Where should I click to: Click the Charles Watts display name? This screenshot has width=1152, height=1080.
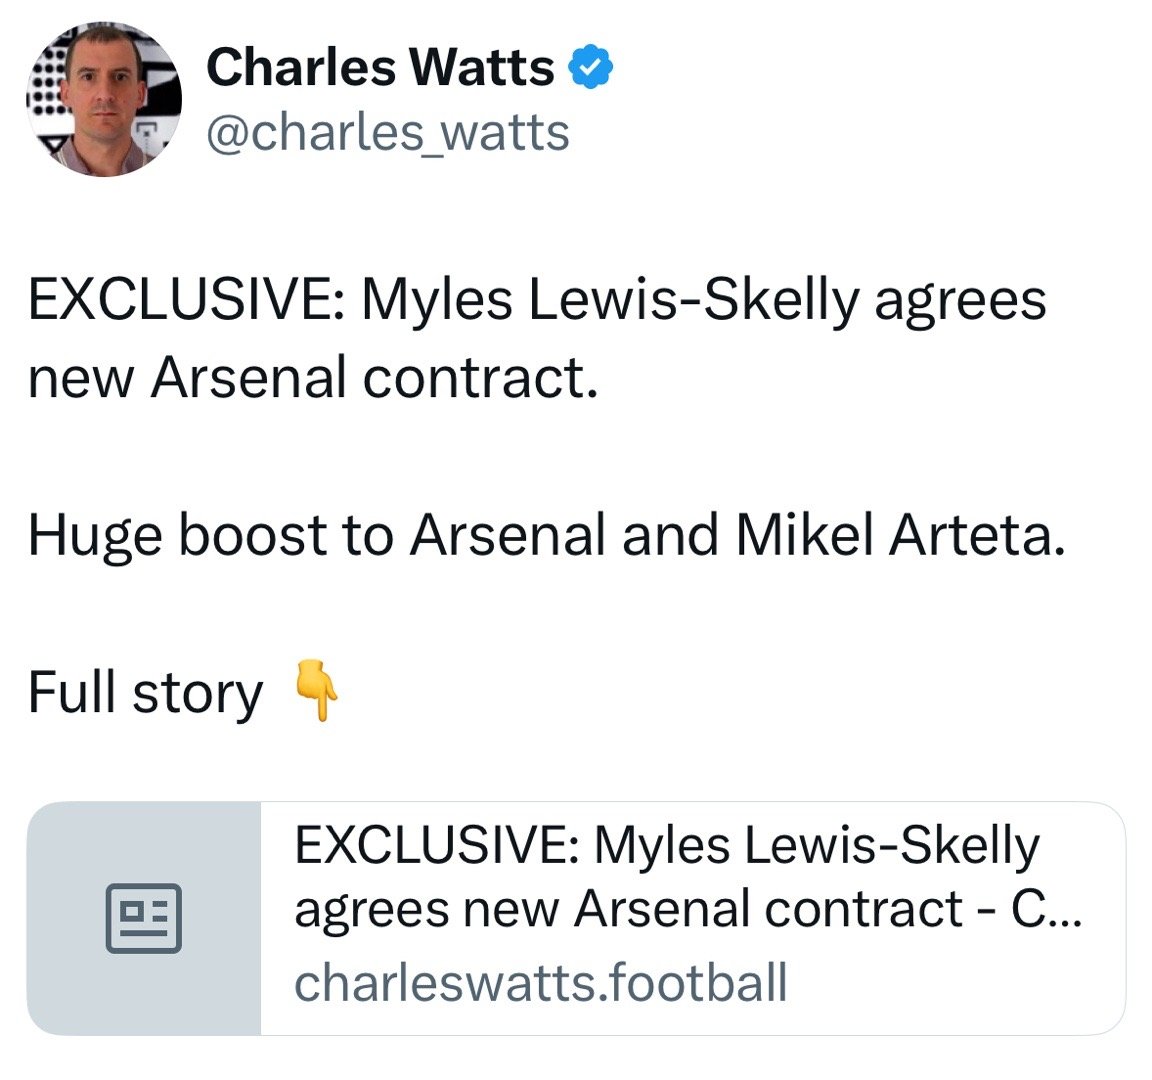(380, 68)
